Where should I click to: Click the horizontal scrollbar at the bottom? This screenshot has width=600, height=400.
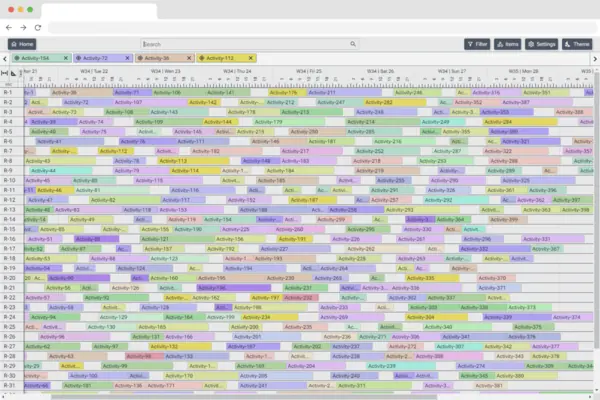(x=244, y=397)
